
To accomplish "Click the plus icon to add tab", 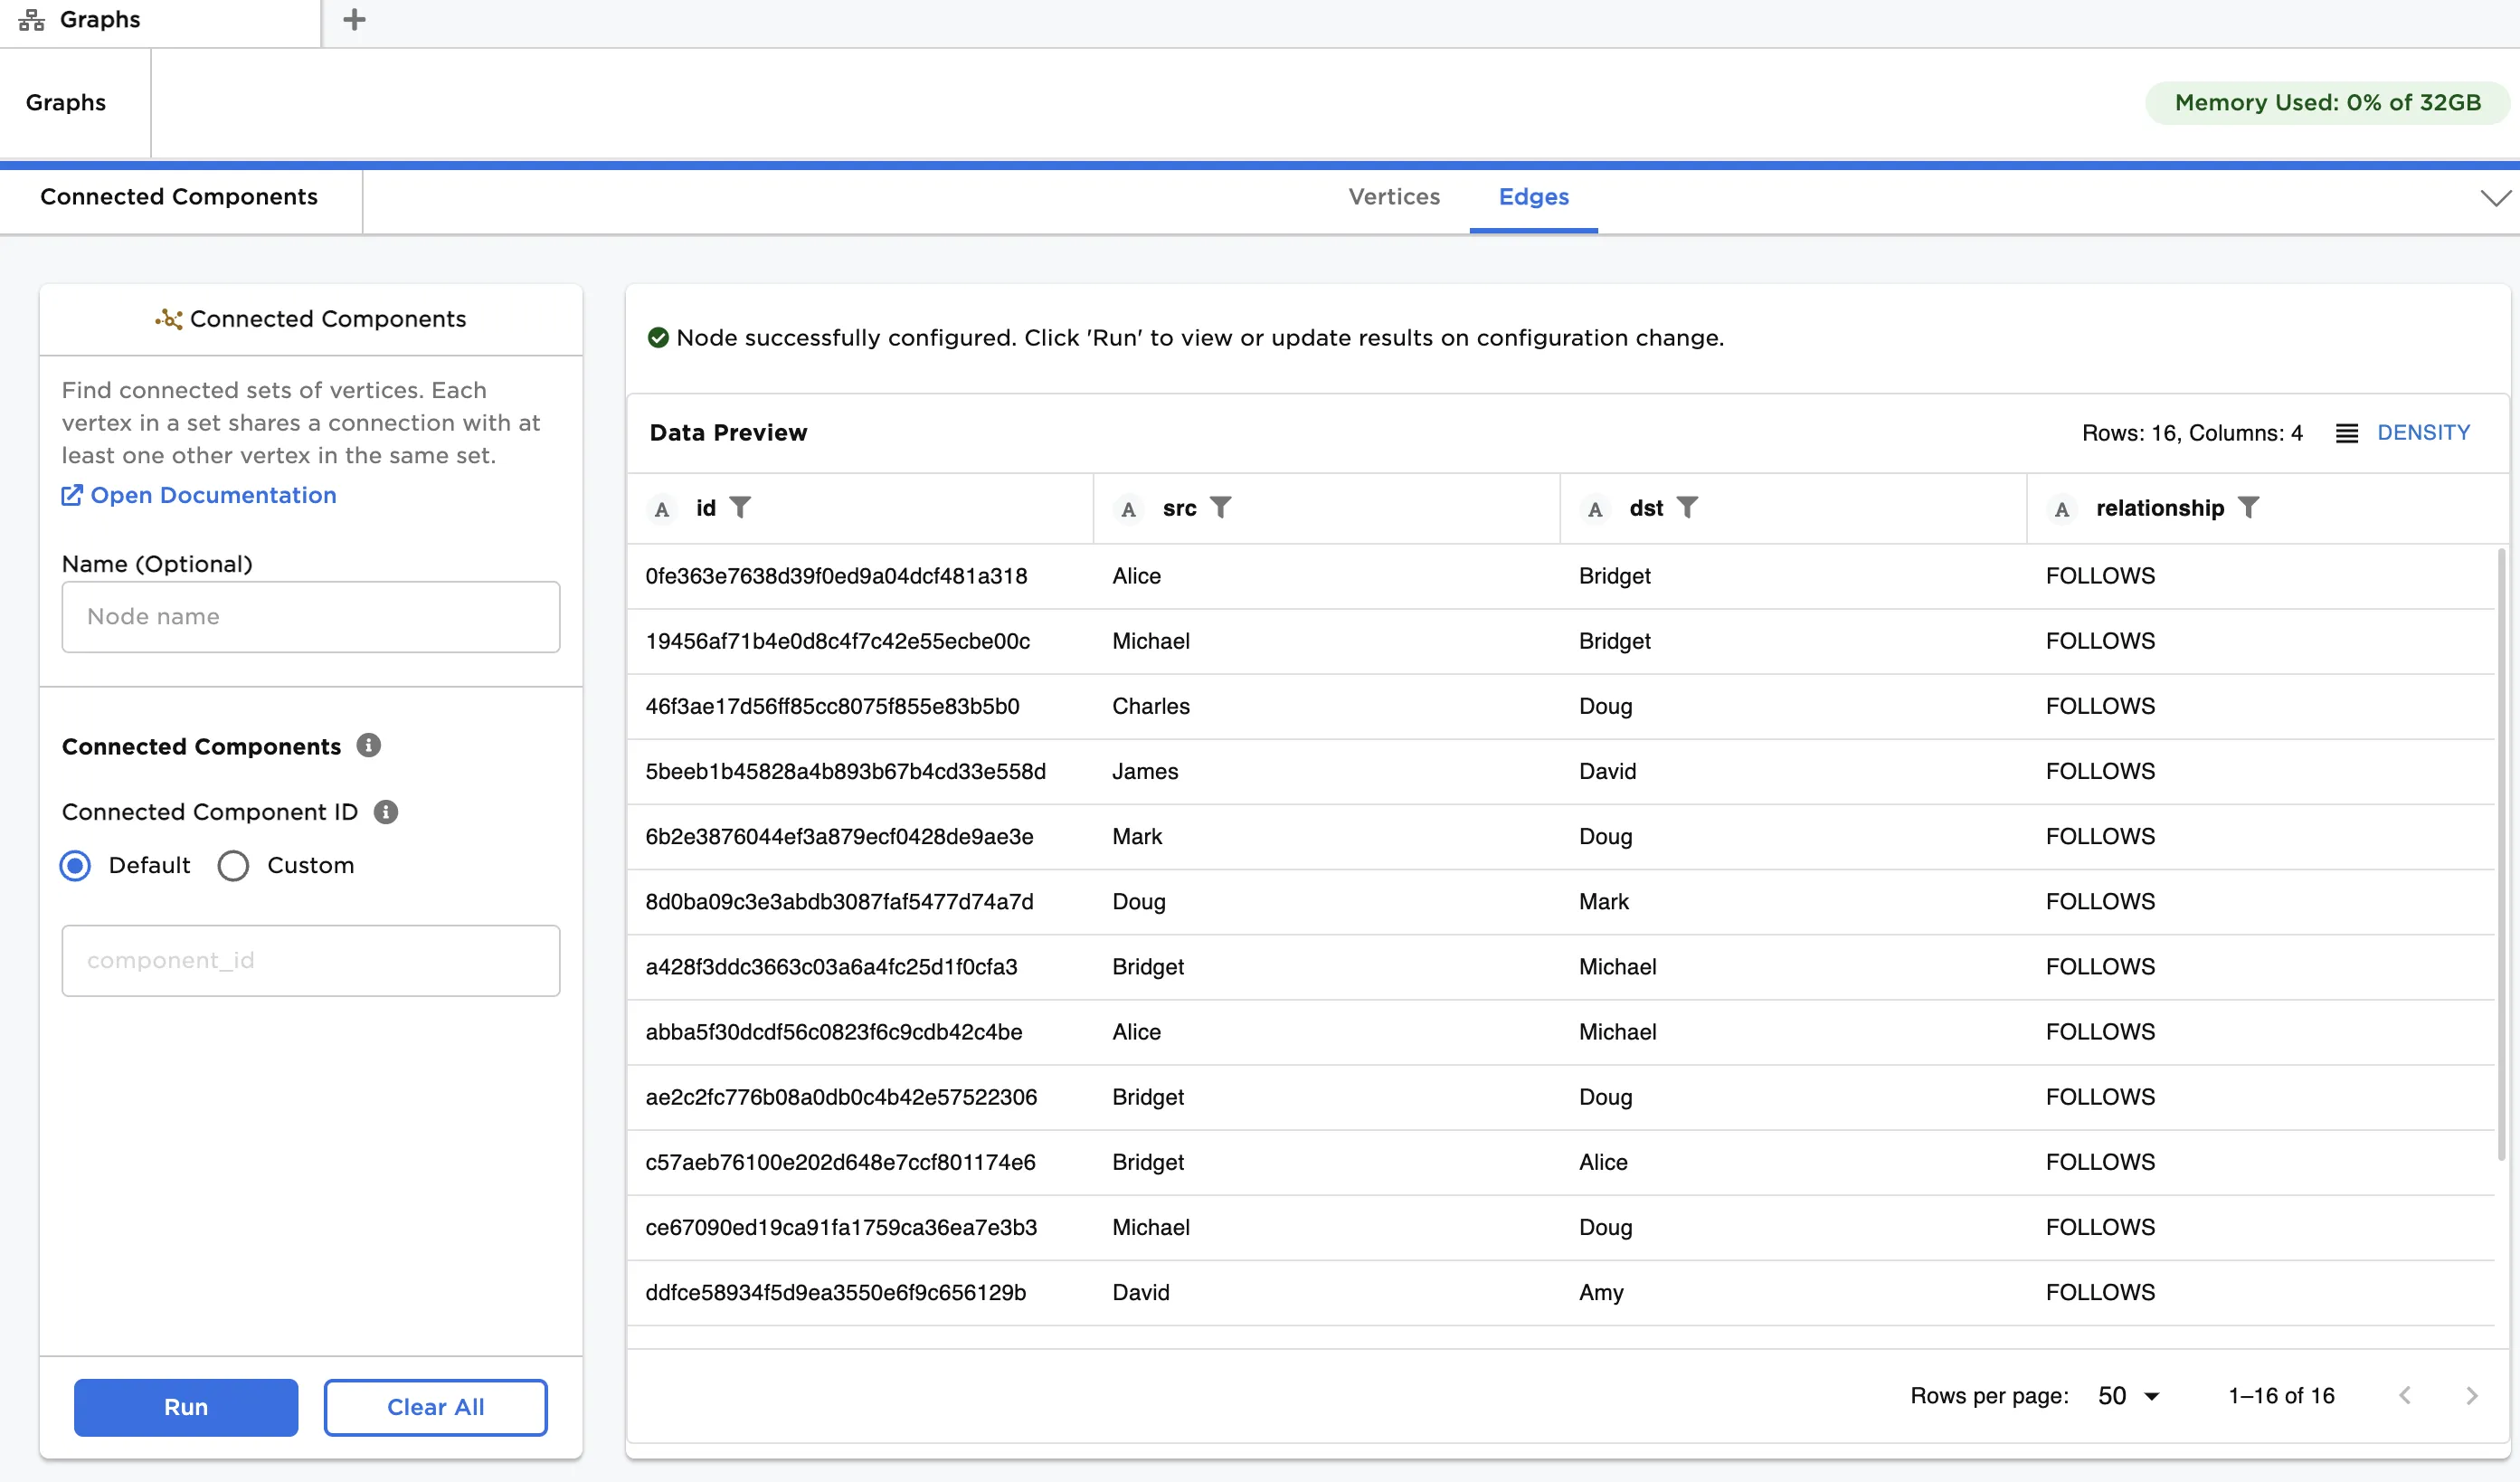I will point(354,20).
